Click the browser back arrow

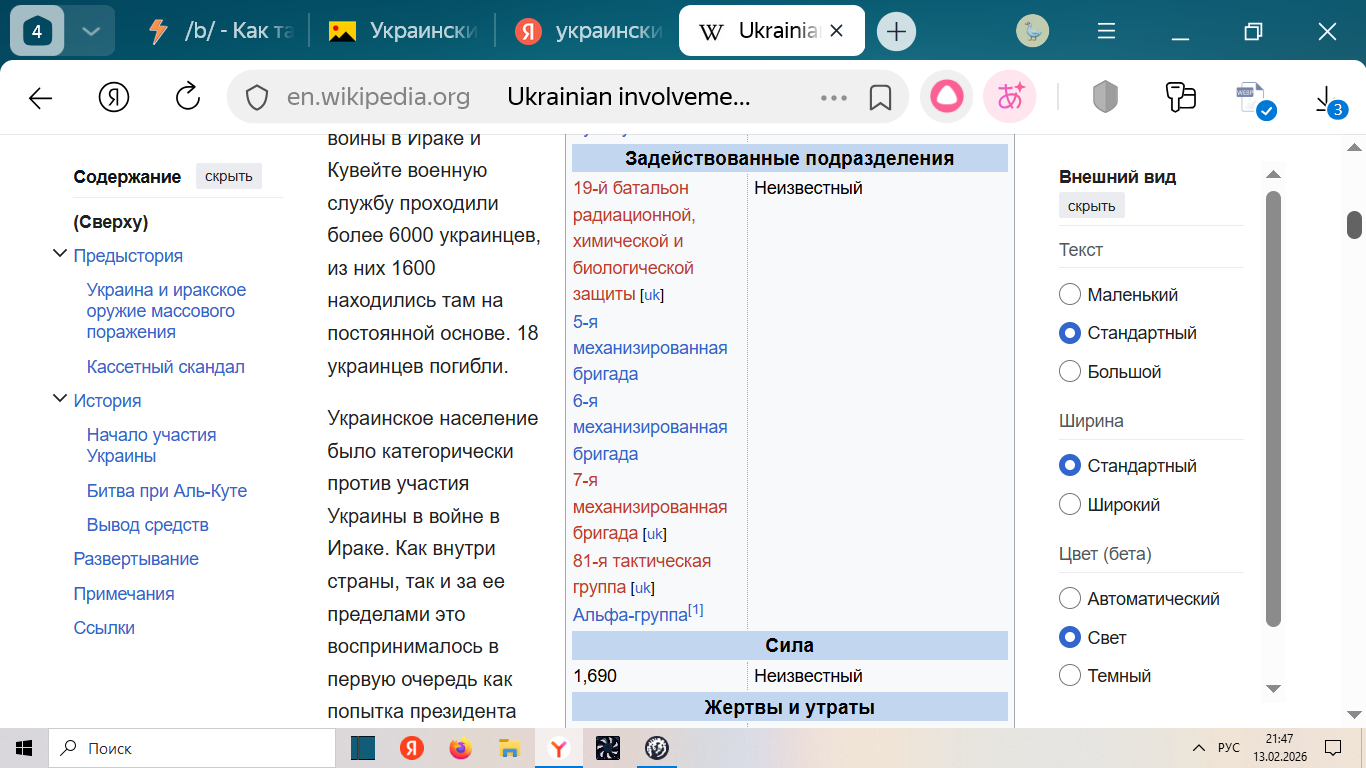coord(40,97)
